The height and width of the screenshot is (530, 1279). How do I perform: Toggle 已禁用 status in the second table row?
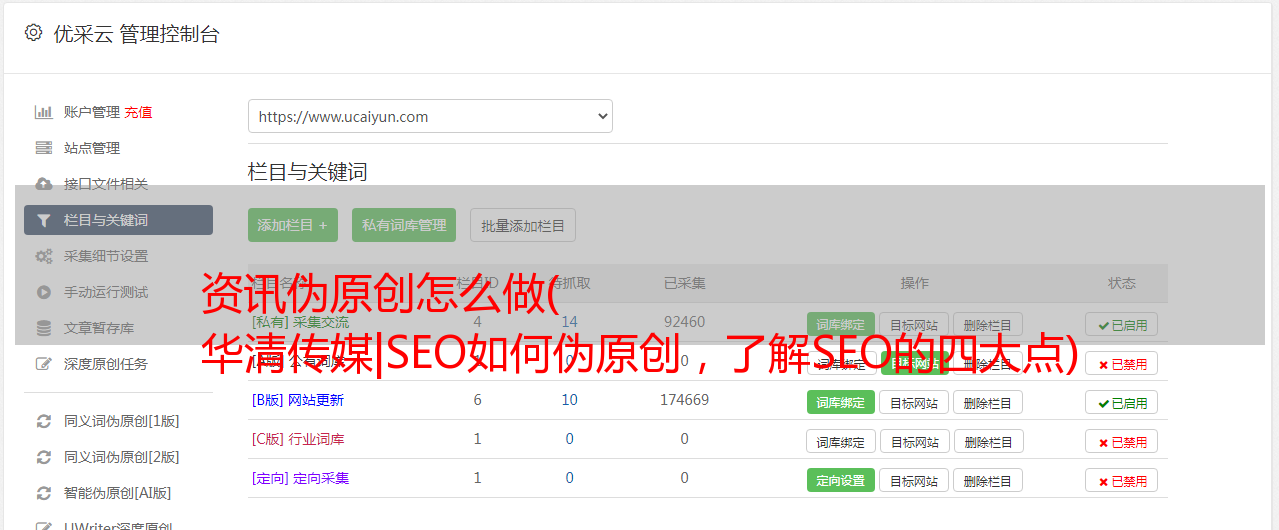click(1121, 363)
